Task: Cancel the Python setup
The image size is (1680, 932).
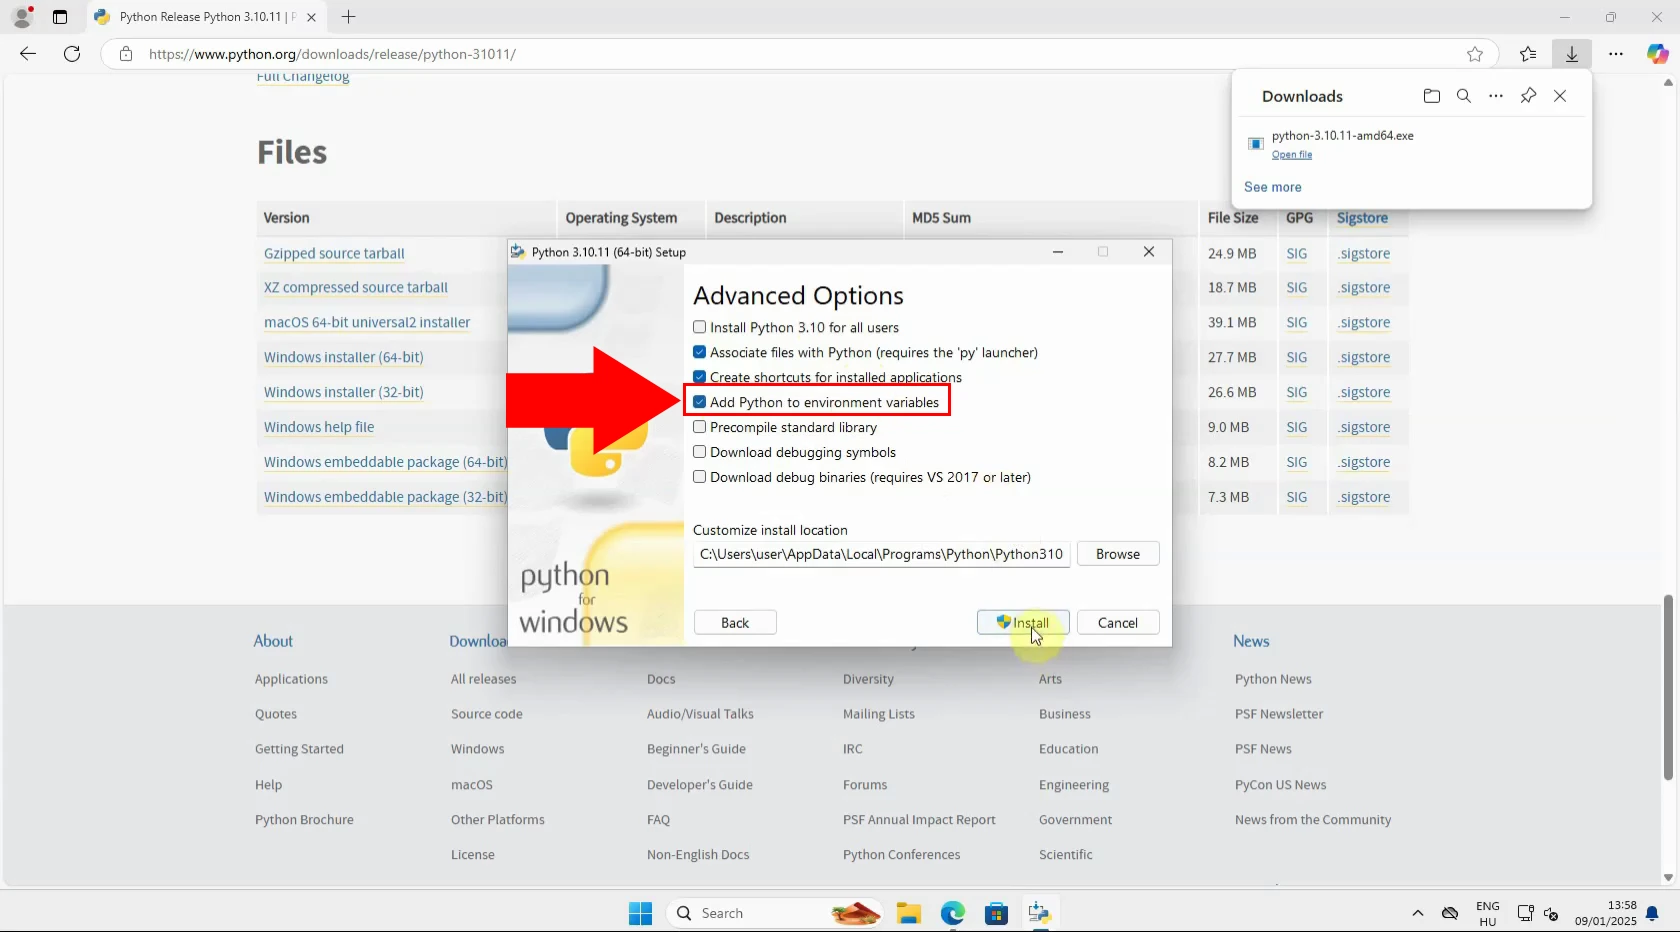Action: [x=1118, y=622]
